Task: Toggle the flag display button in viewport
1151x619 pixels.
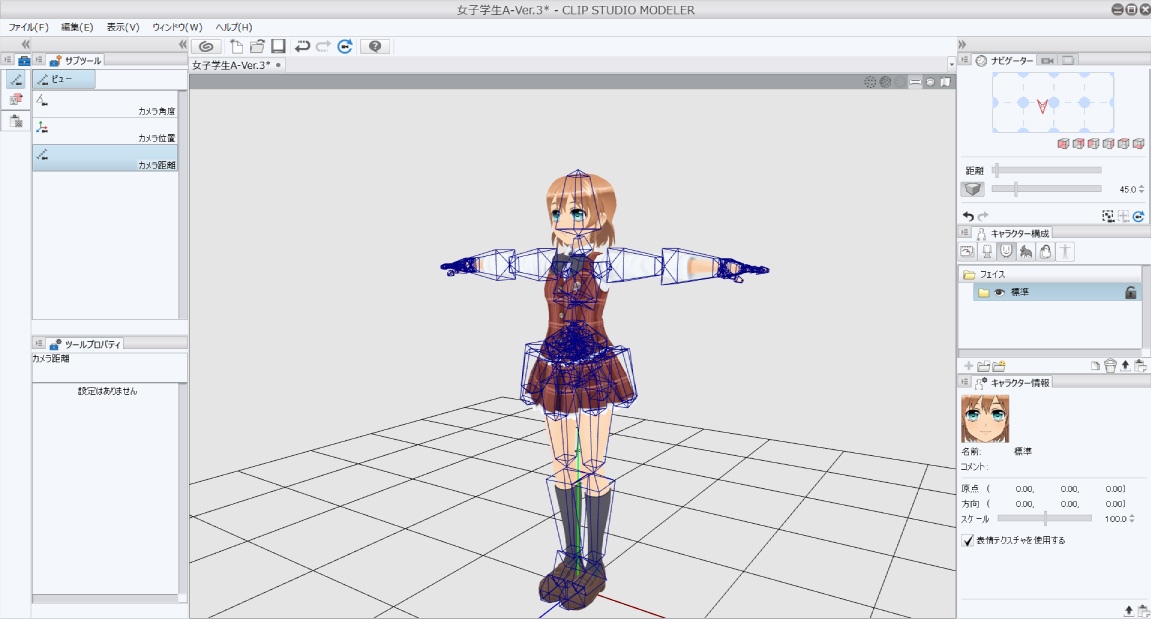Action: point(945,82)
